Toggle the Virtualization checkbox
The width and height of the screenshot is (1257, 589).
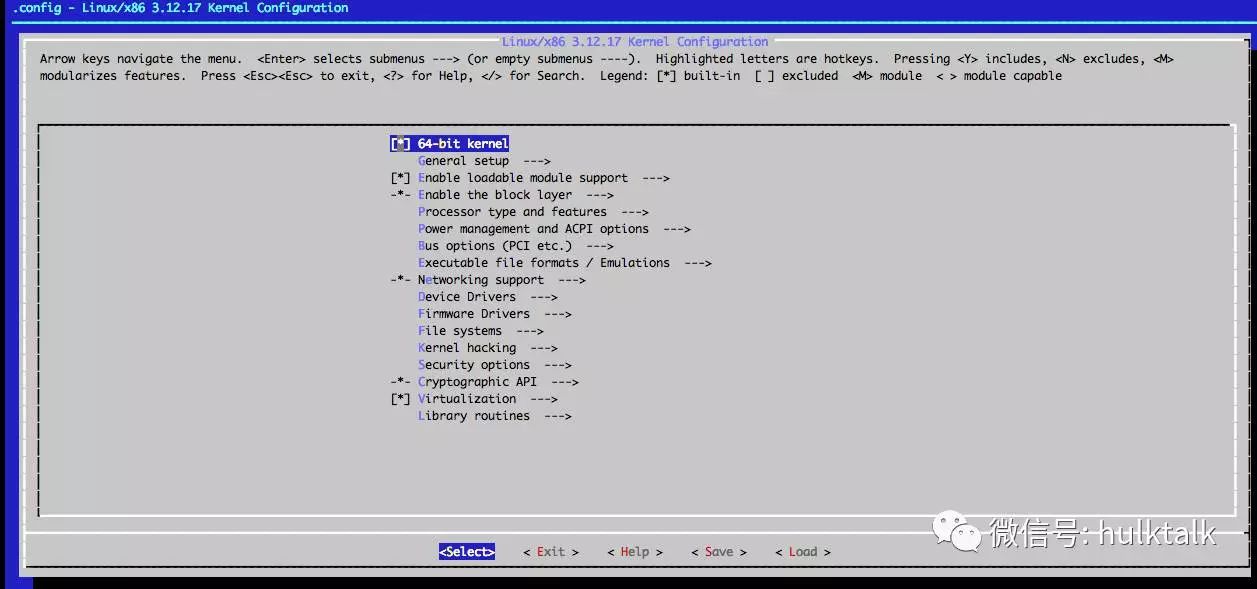[x=401, y=399]
